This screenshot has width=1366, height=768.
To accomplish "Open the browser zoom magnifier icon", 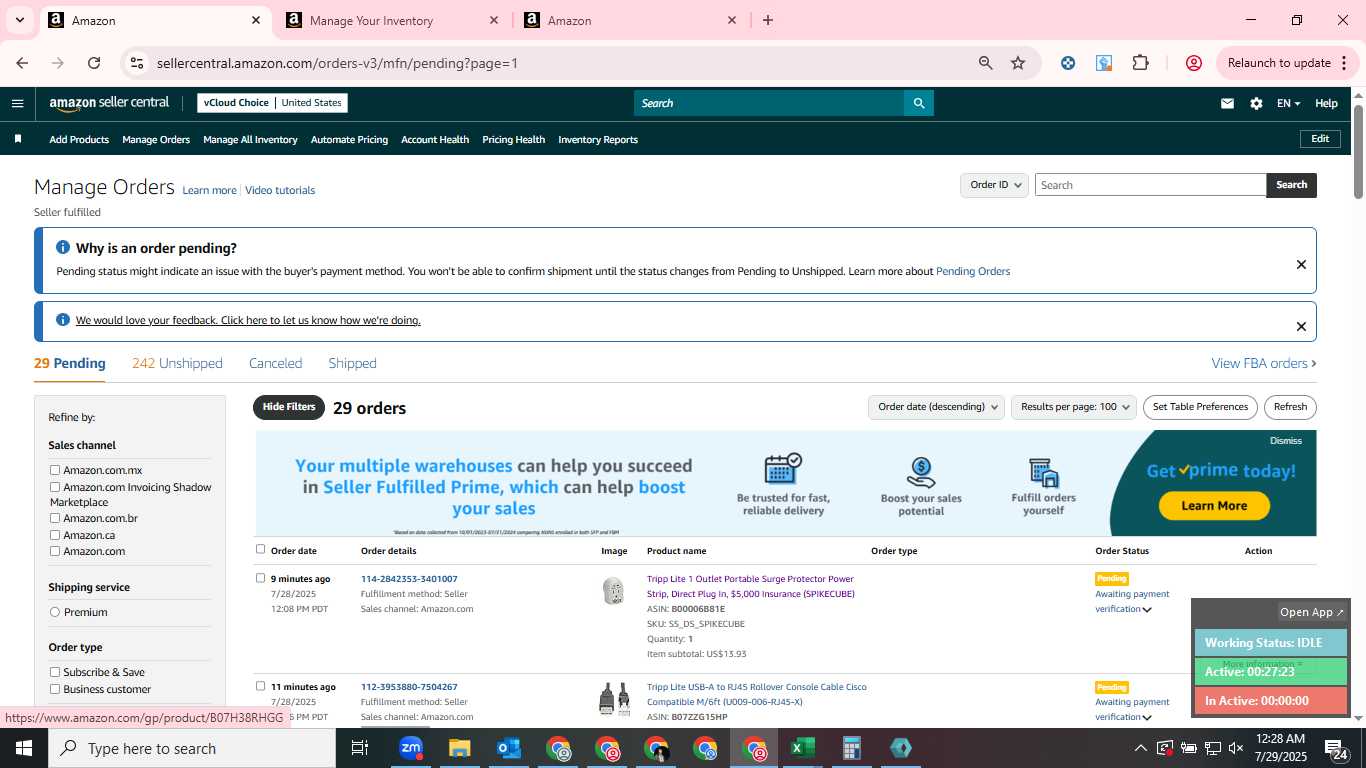I will tap(986, 63).
